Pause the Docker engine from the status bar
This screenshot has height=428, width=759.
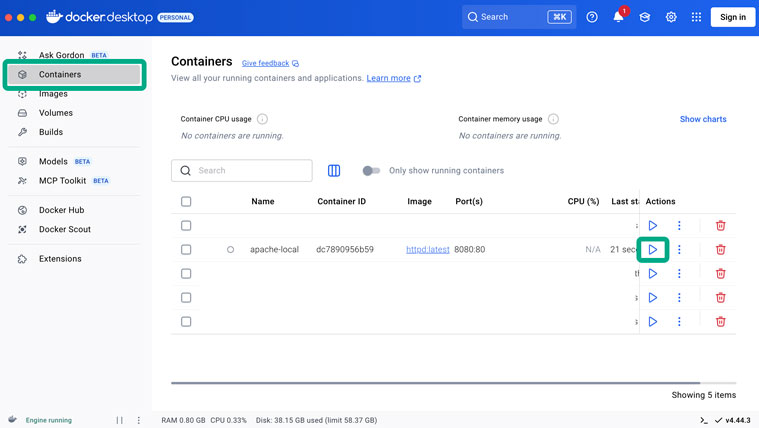(x=120, y=420)
